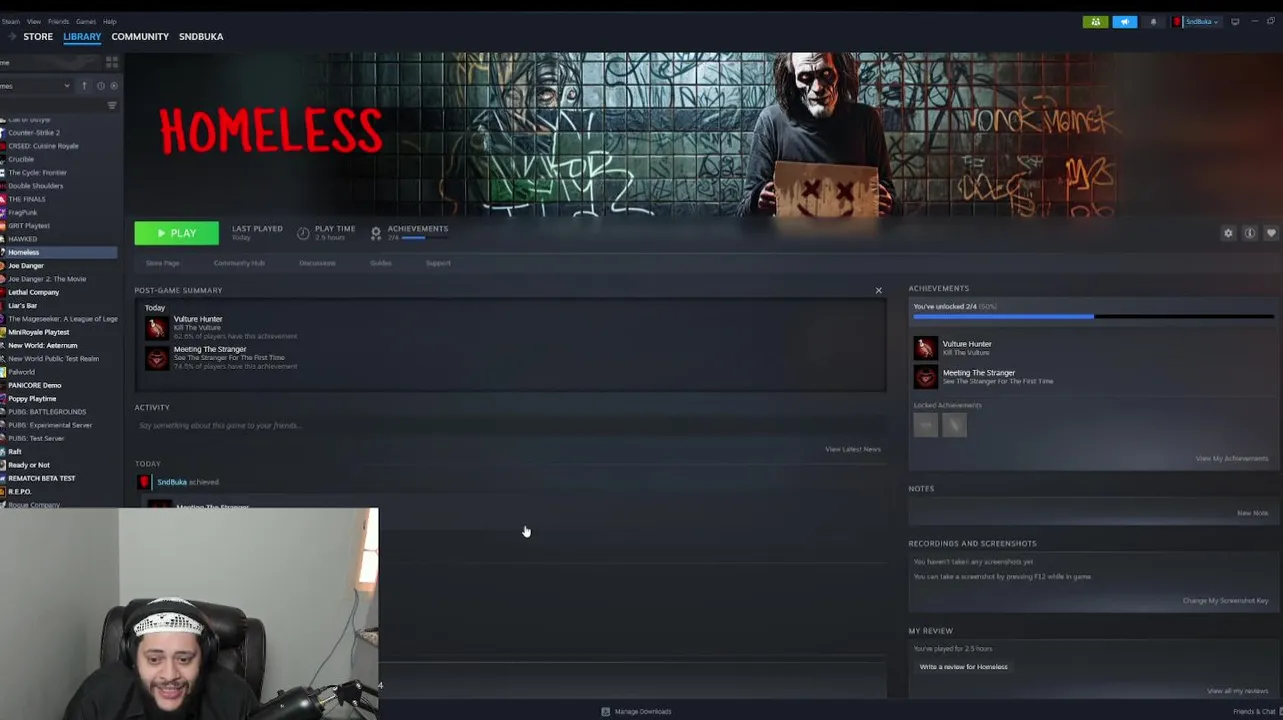1283x720 pixels.
Task: Switch library to grid view icon
Action: pos(111,62)
